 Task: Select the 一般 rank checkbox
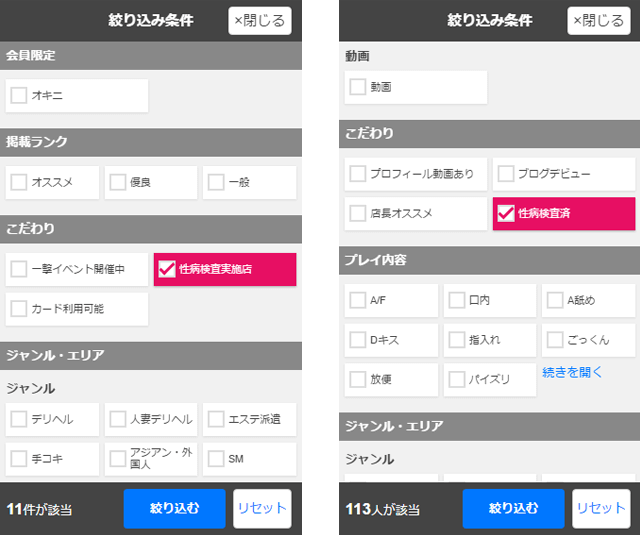[x=216, y=182]
